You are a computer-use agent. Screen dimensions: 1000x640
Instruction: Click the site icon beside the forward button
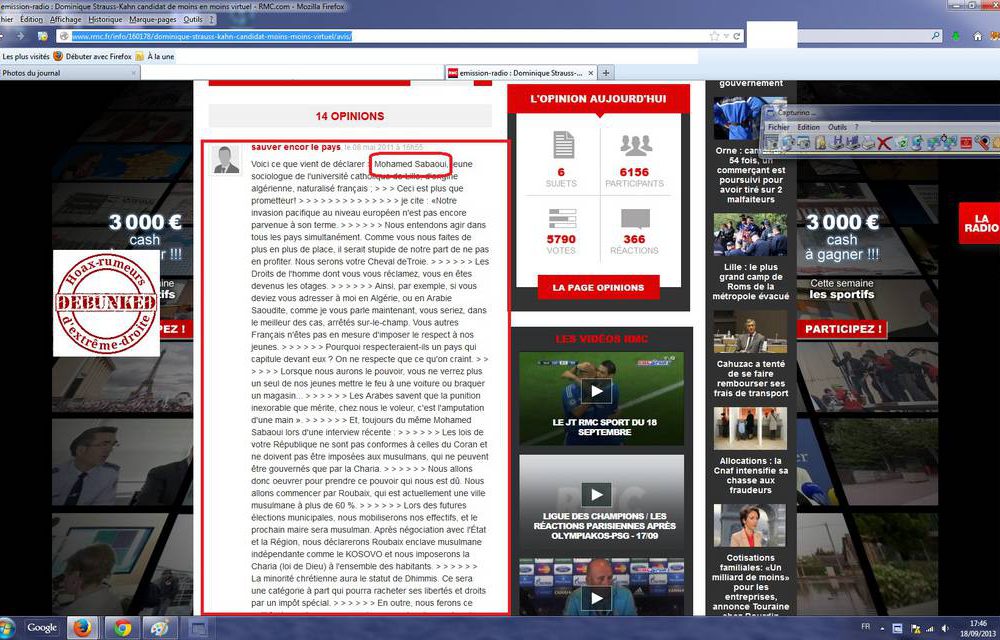coord(42,36)
